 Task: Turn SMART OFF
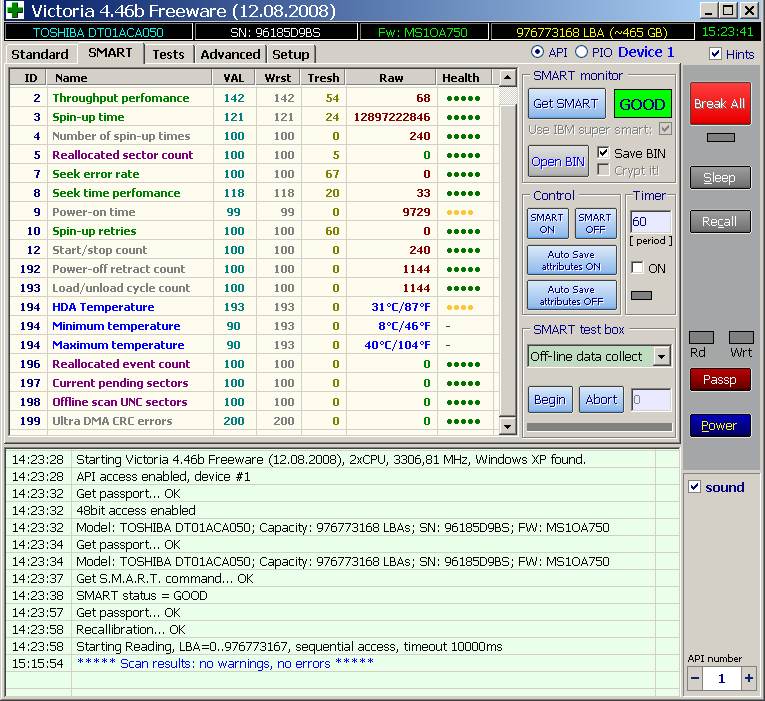pos(595,223)
